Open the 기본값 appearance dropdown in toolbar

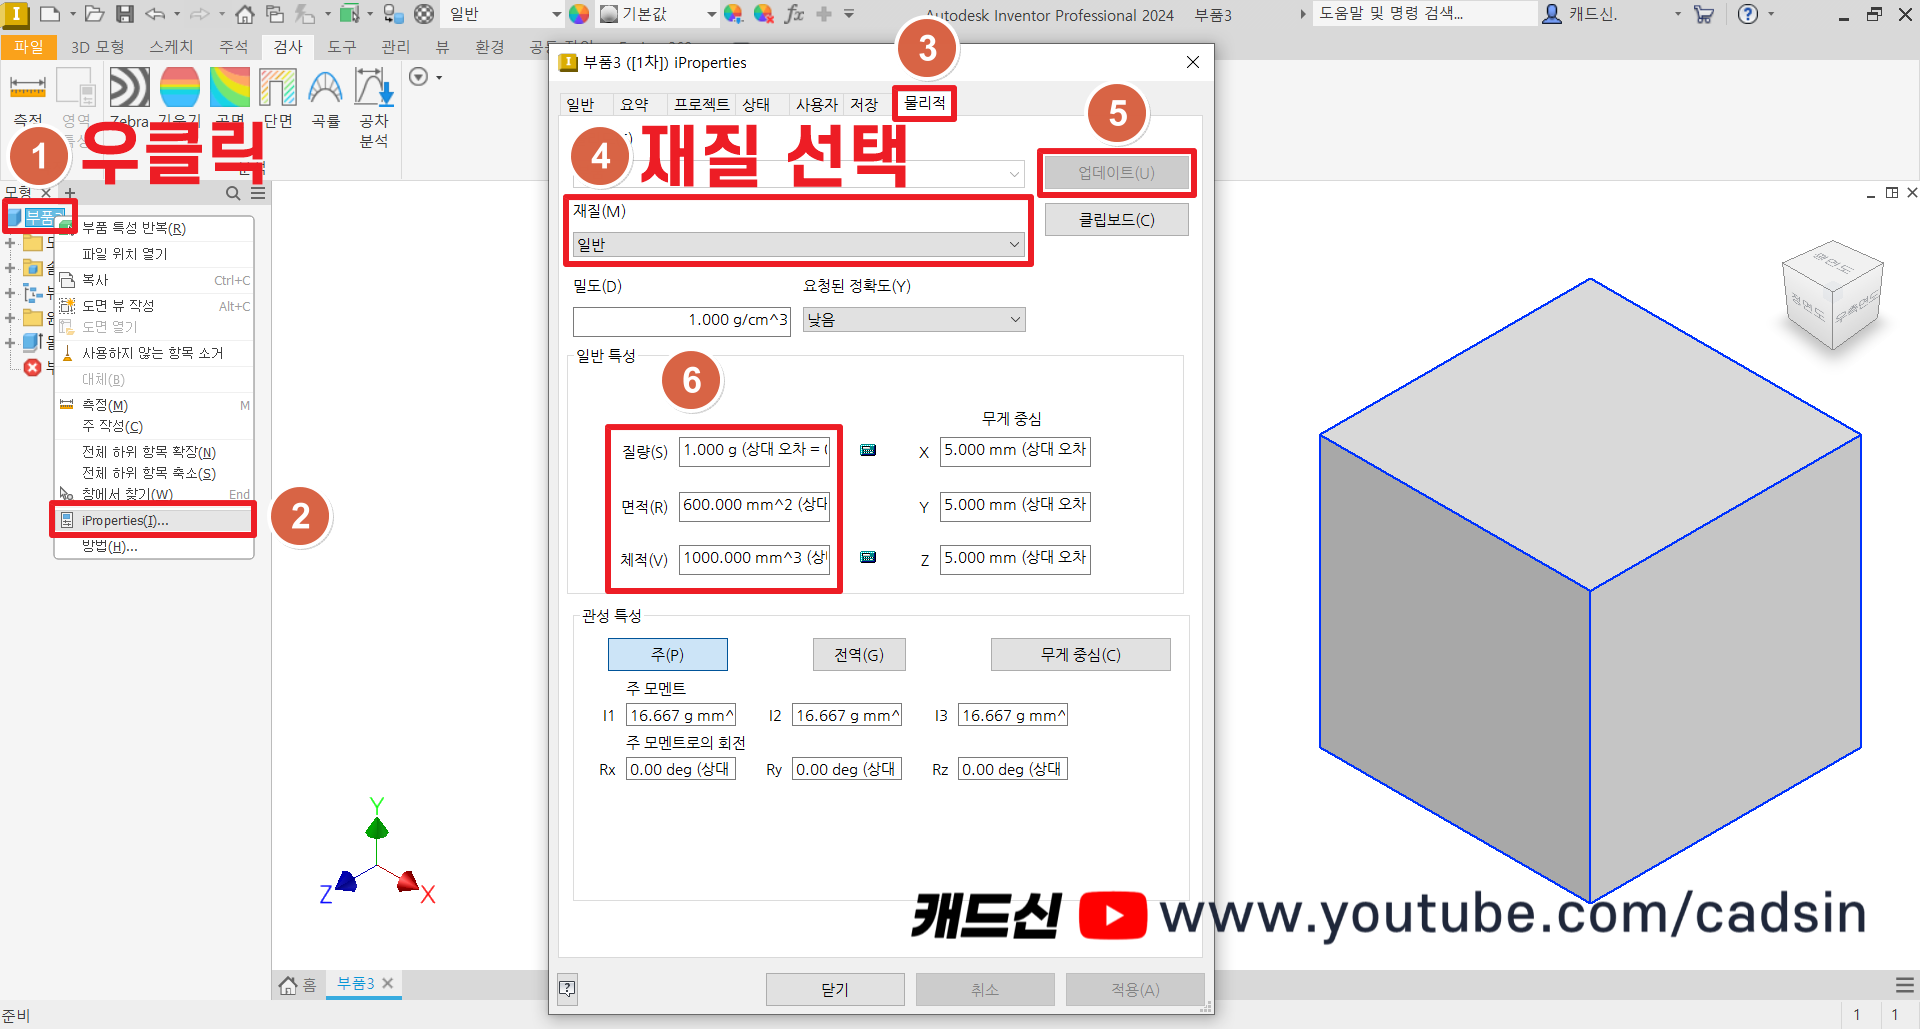coord(658,14)
